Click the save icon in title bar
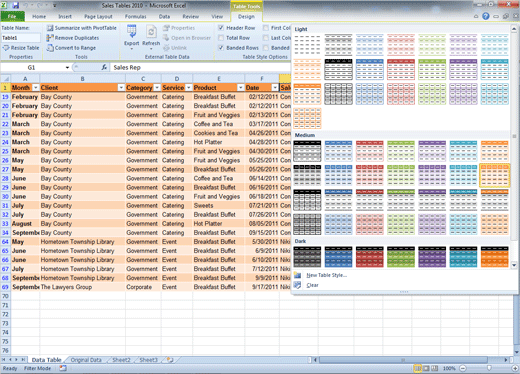This screenshot has width=520, height=374. click(15, 5)
